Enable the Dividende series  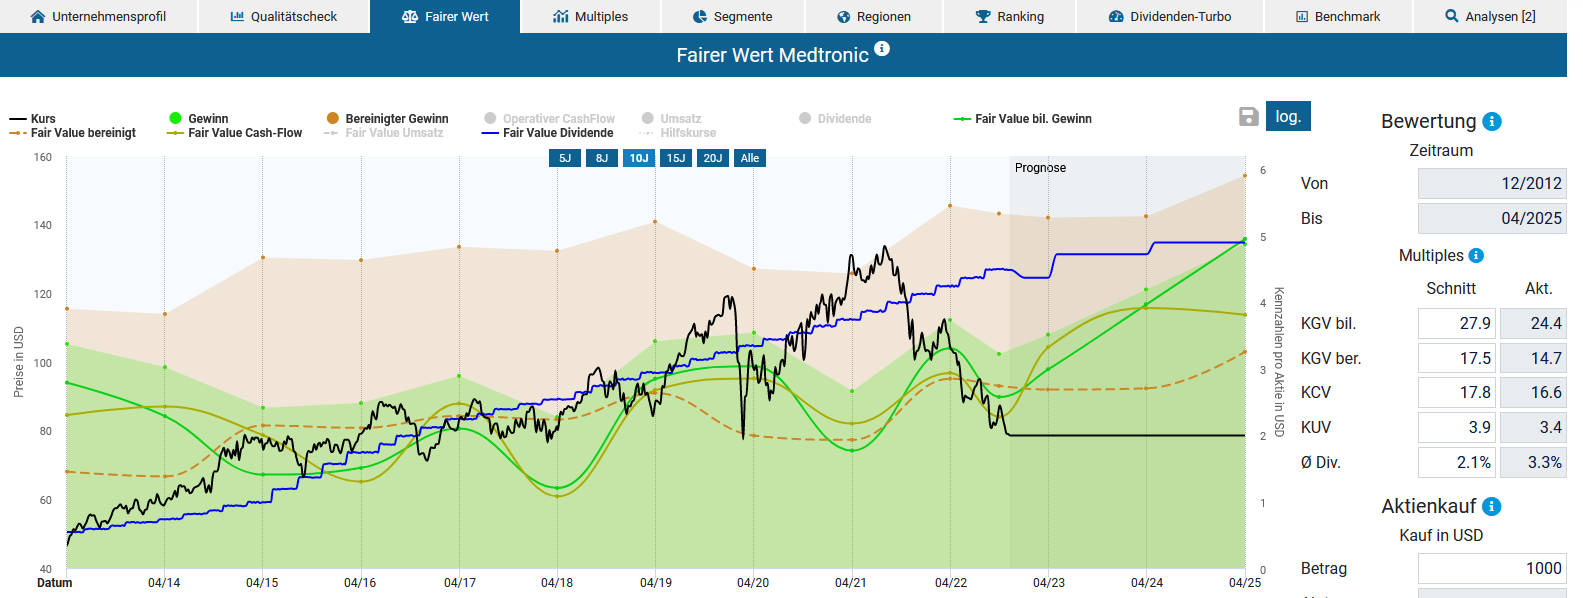pyautogui.click(x=835, y=118)
